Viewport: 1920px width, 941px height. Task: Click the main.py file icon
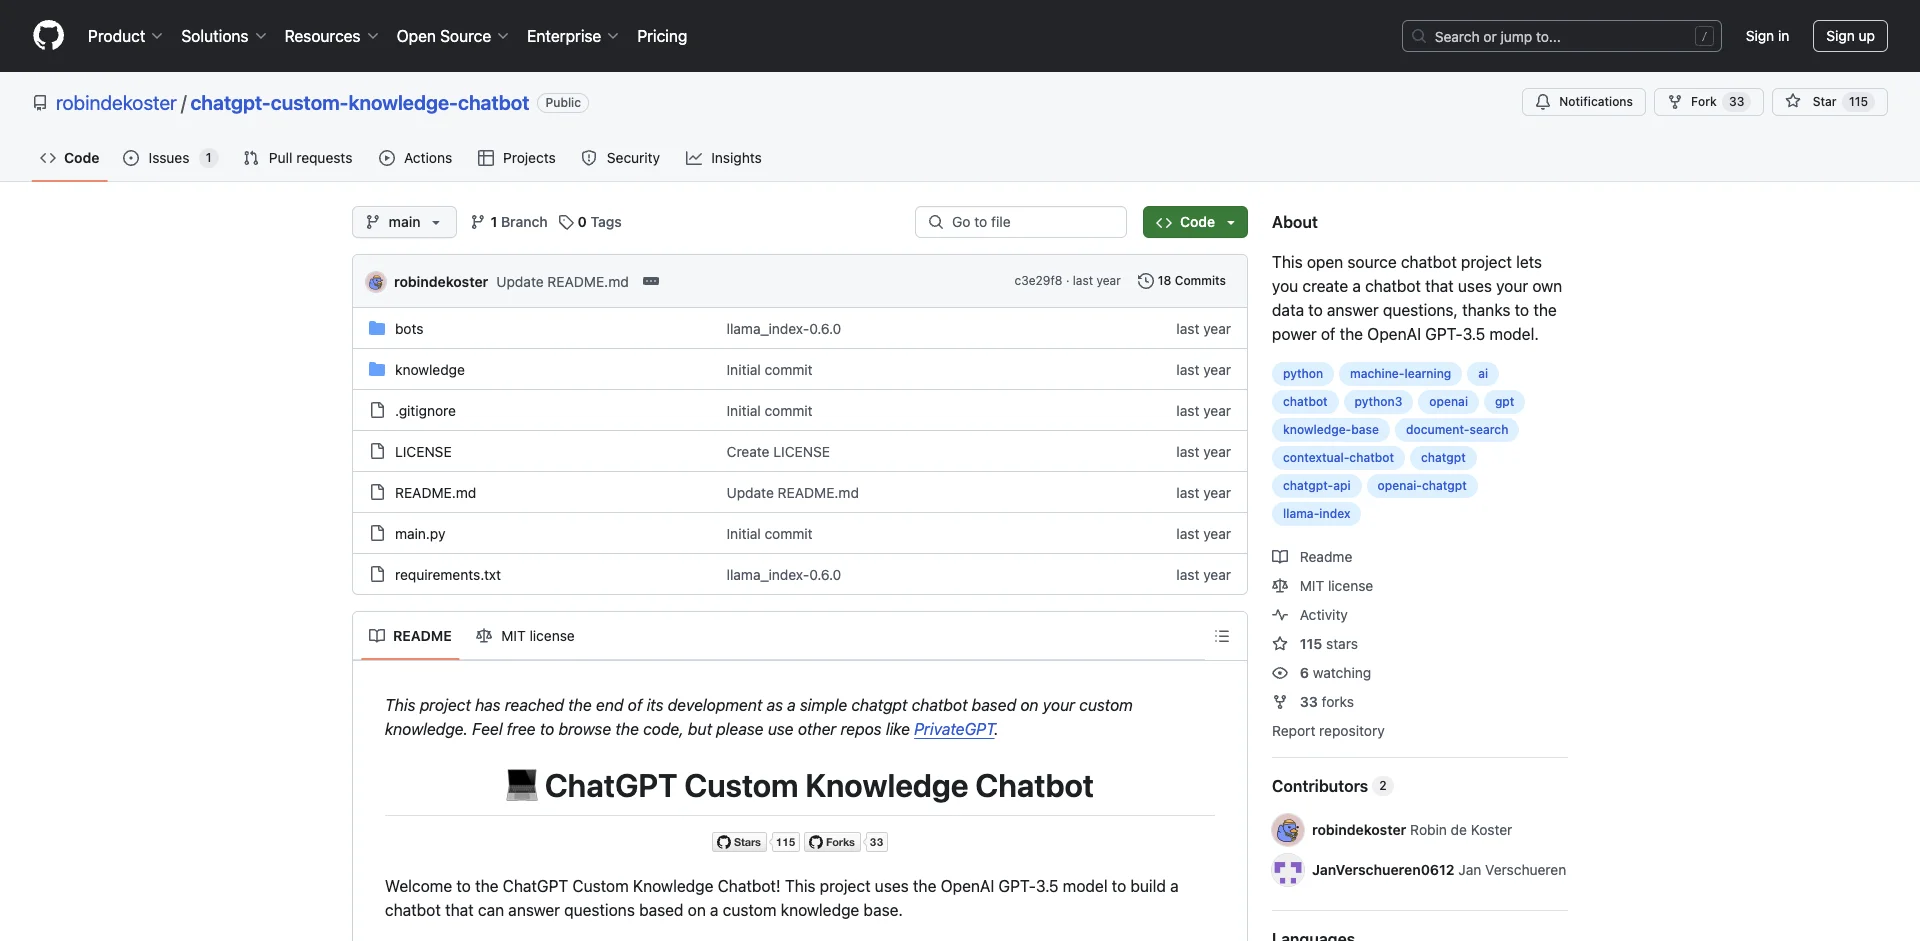377,534
